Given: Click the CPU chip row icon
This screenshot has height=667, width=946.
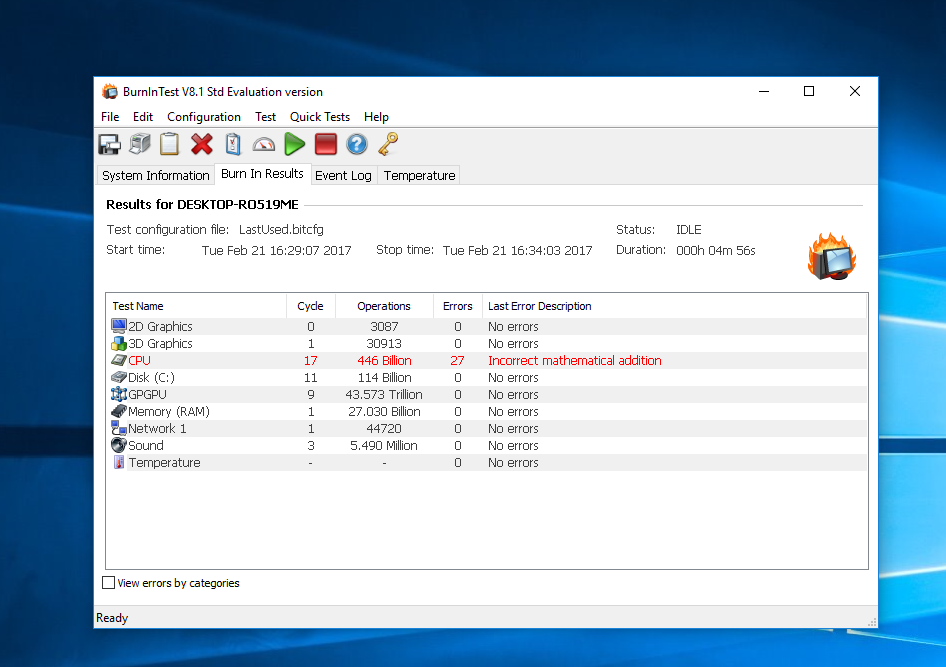Looking at the screenshot, I should tap(119, 361).
